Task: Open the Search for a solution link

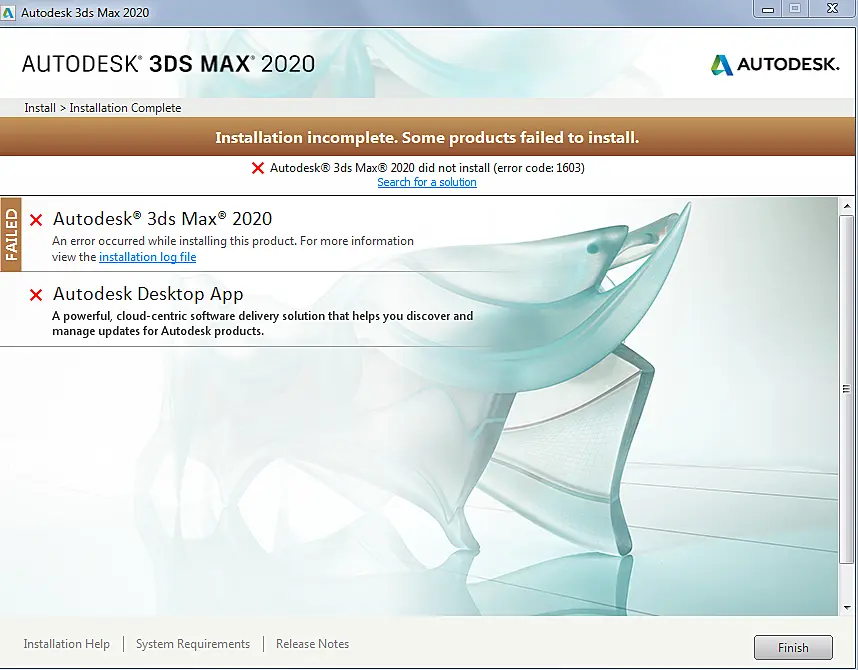Action: click(x=427, y=182)
